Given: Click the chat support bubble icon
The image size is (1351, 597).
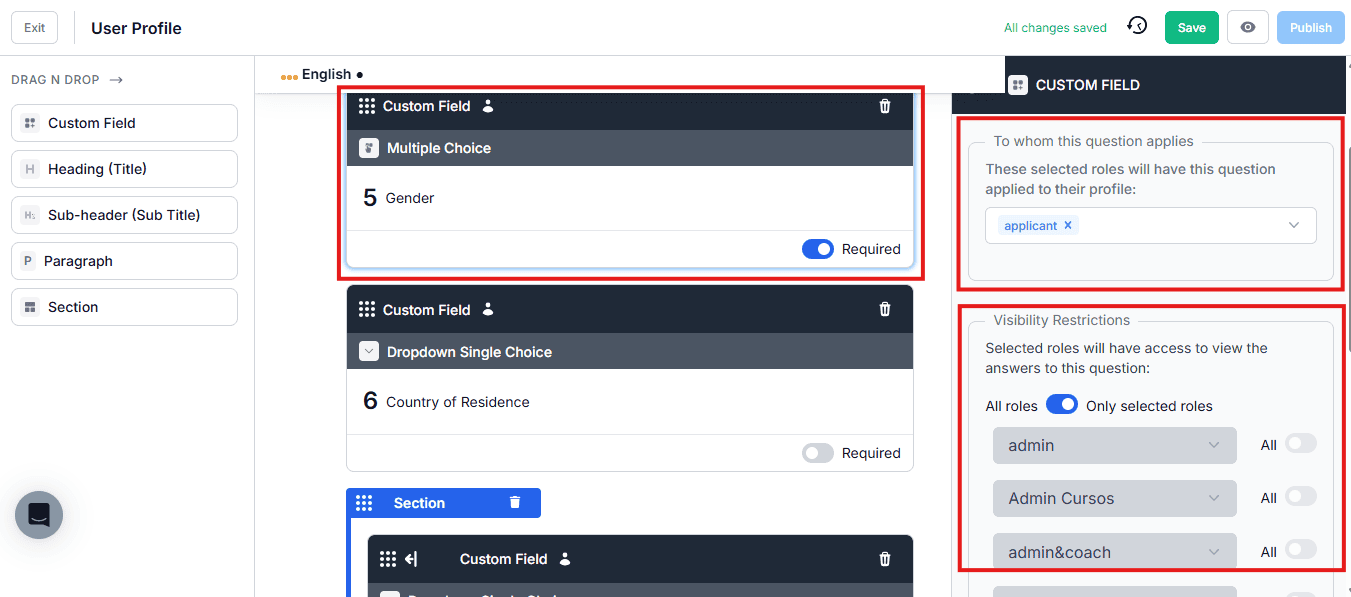Looking at the screenshot, I should 38,515.
